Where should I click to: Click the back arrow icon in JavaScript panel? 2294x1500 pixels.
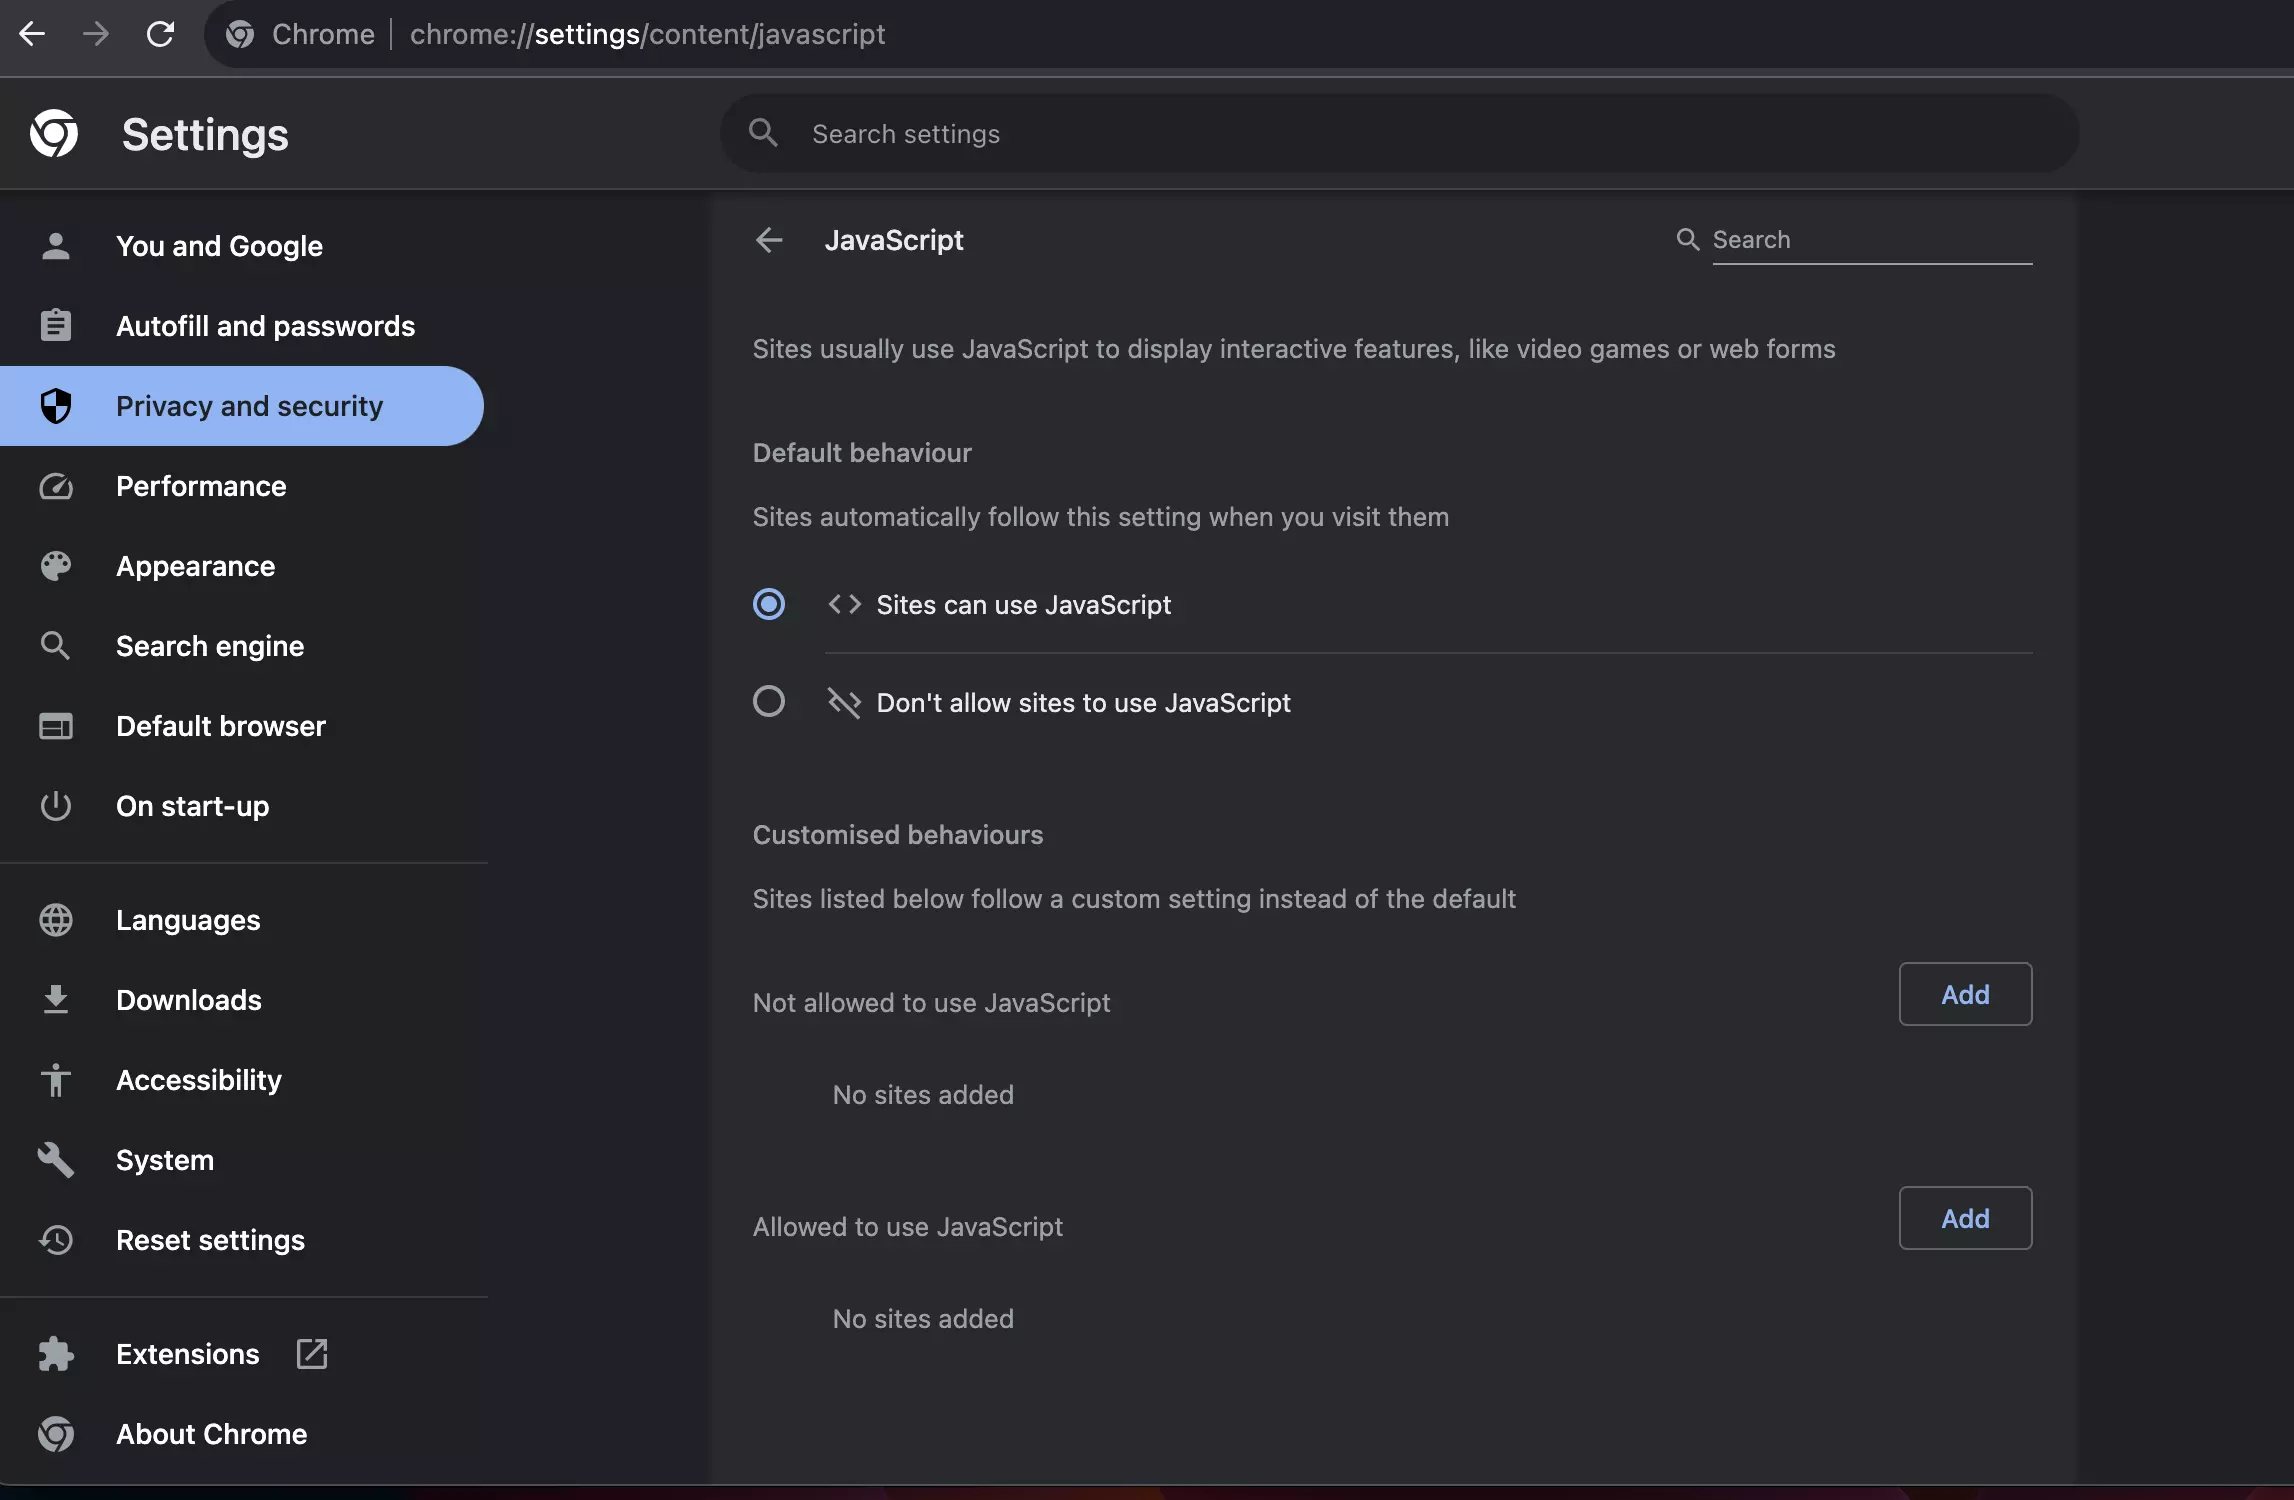(x=770, y=239)
